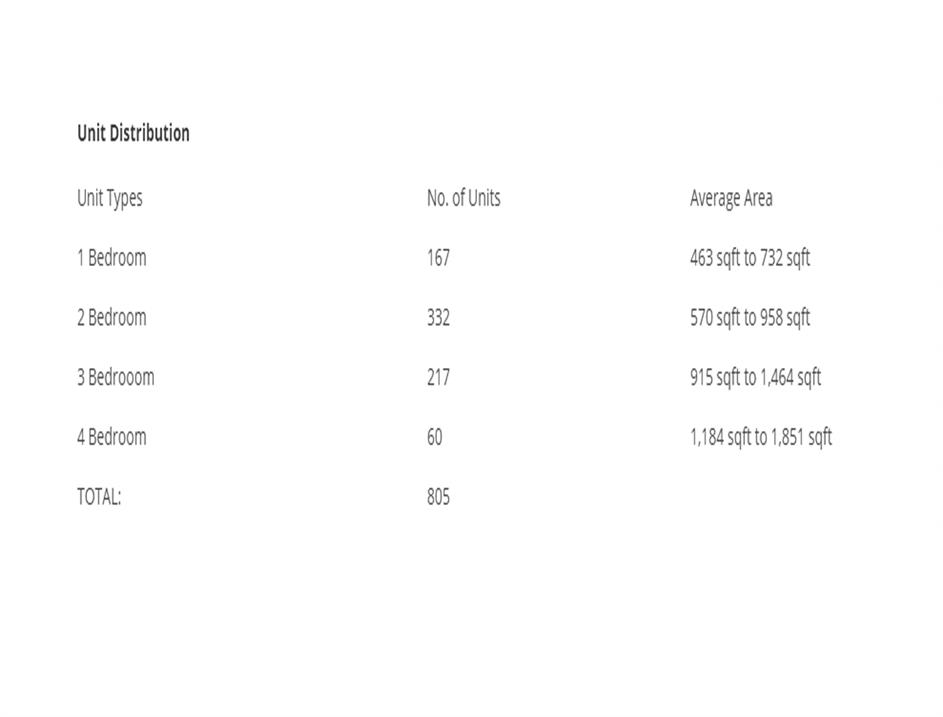Viewport: 943px width, 717px height.
Task: Click the 915 sqft to 1,464 sqft text
Action: point(755,378)
